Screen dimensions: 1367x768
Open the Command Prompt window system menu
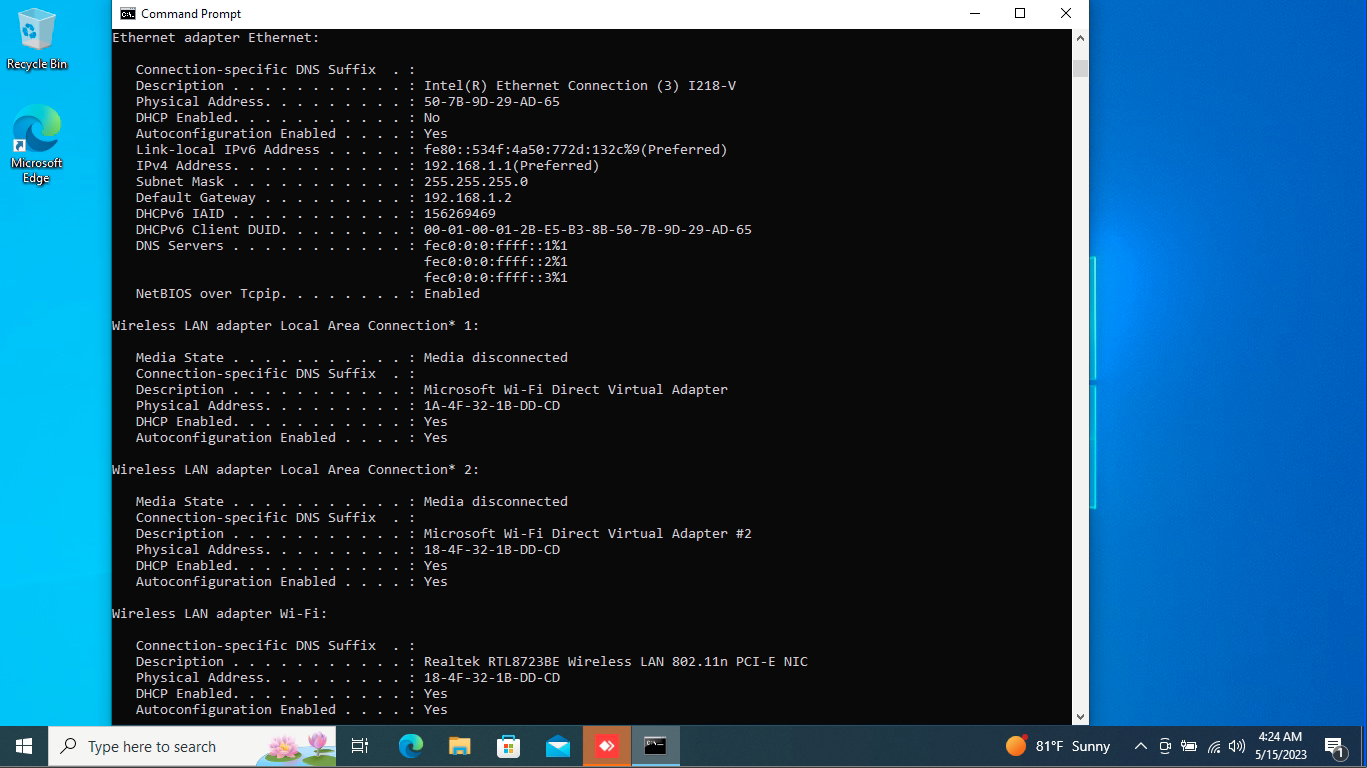(x=126, y=13)
